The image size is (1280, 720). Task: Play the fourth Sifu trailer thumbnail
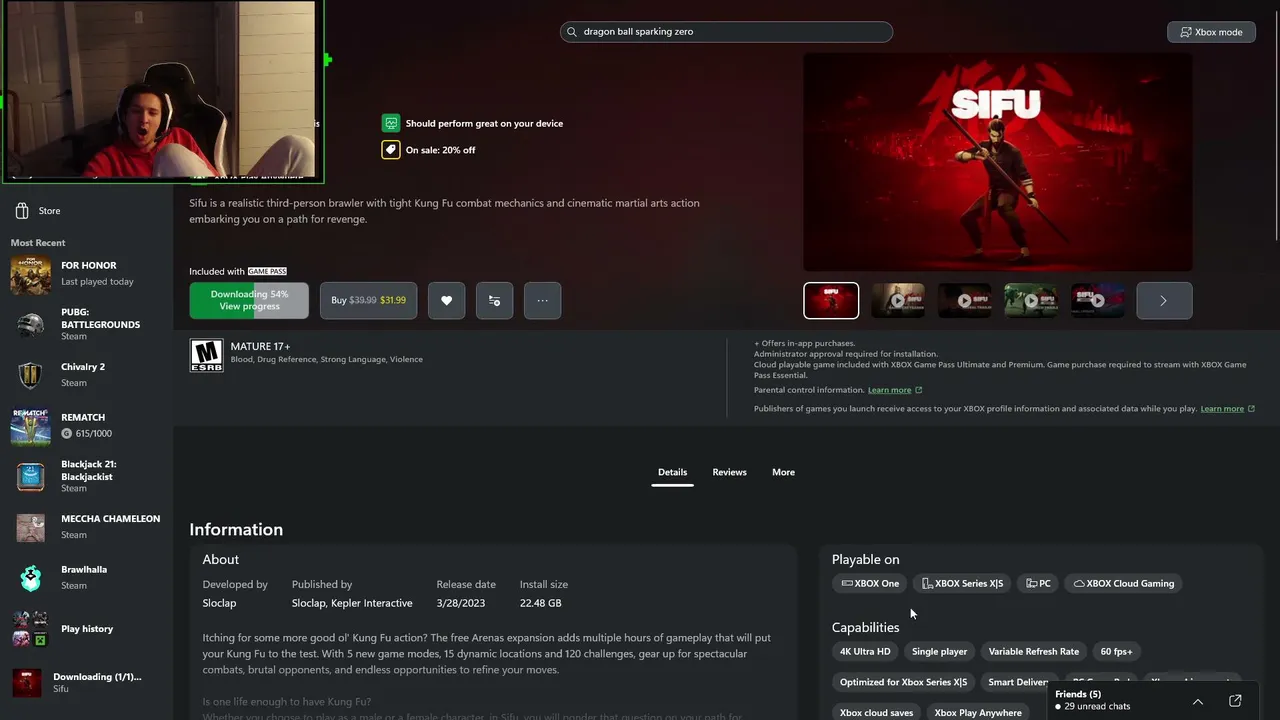pos(1031,300)
